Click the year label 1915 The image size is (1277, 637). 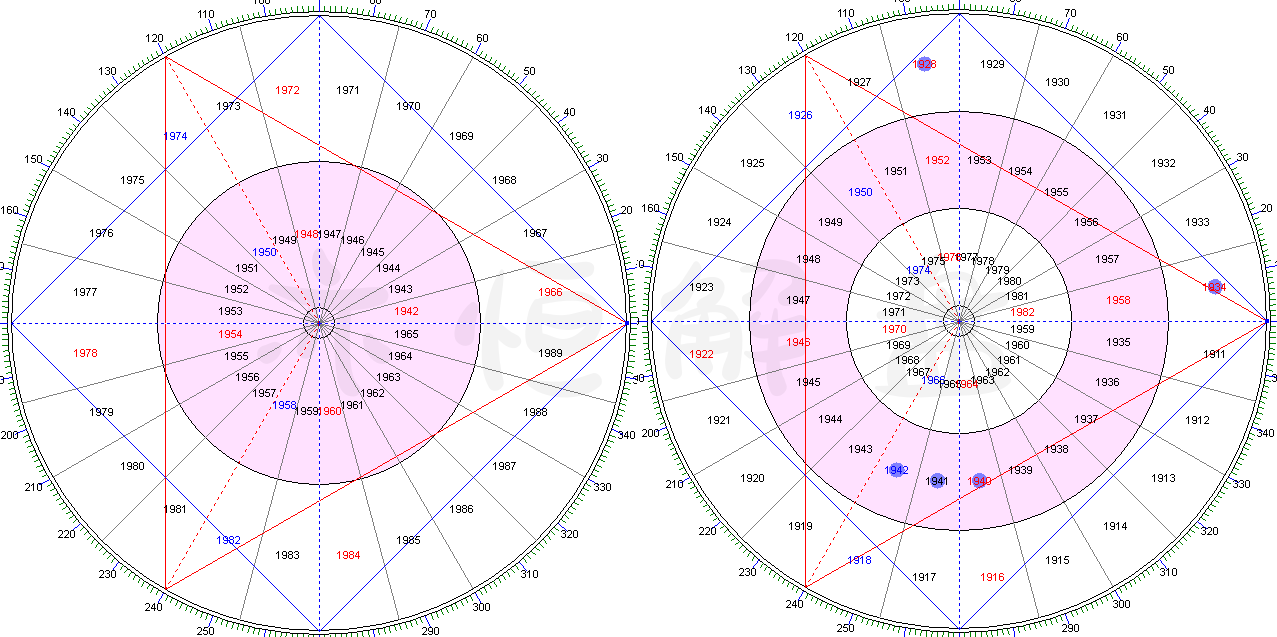click(x=1057, y=560)
